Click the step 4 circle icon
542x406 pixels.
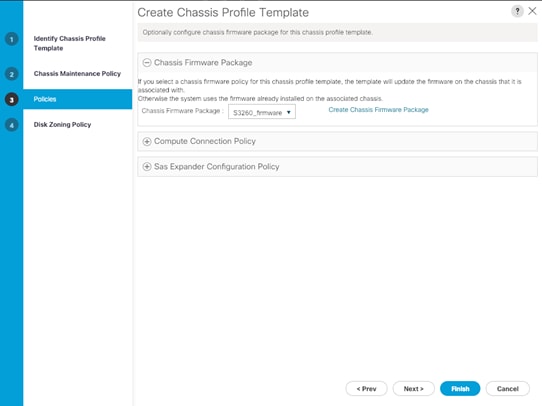(11, 125)
